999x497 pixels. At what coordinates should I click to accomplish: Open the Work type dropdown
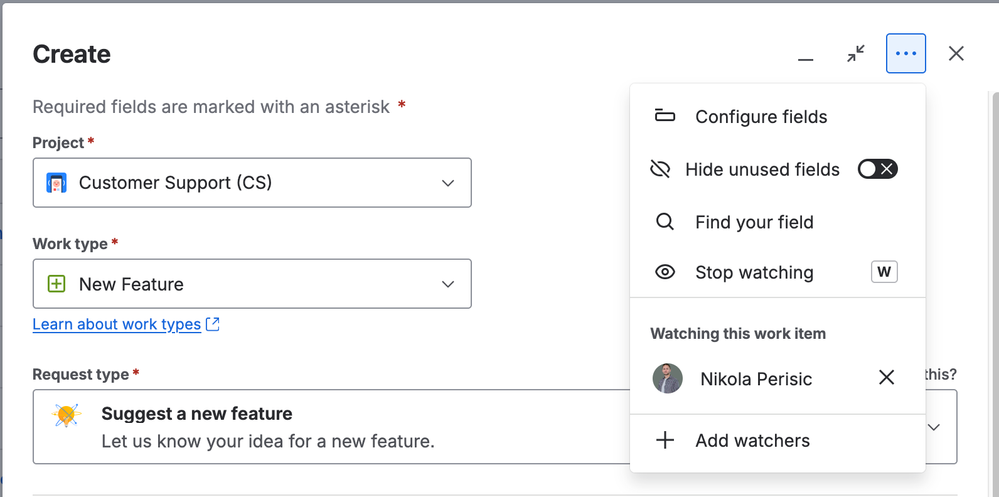pyautogui.click(x=448, y=284)
